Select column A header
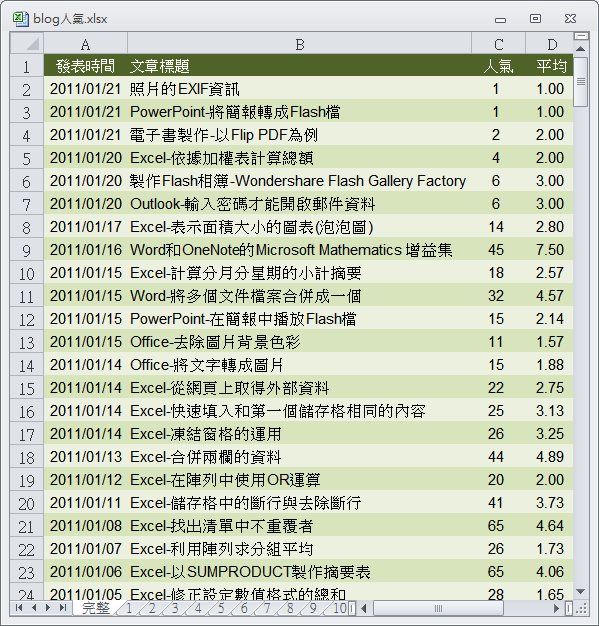 click(x=85, y=43)
